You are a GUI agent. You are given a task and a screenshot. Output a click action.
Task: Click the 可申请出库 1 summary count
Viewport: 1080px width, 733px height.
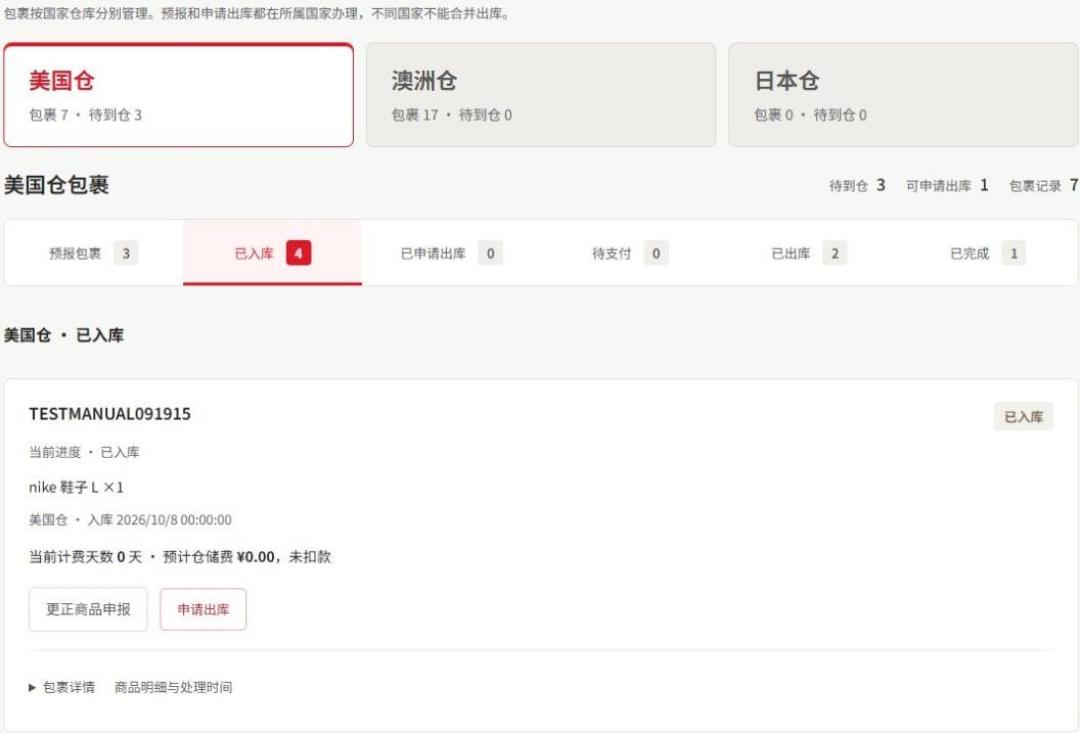[947, 185]
